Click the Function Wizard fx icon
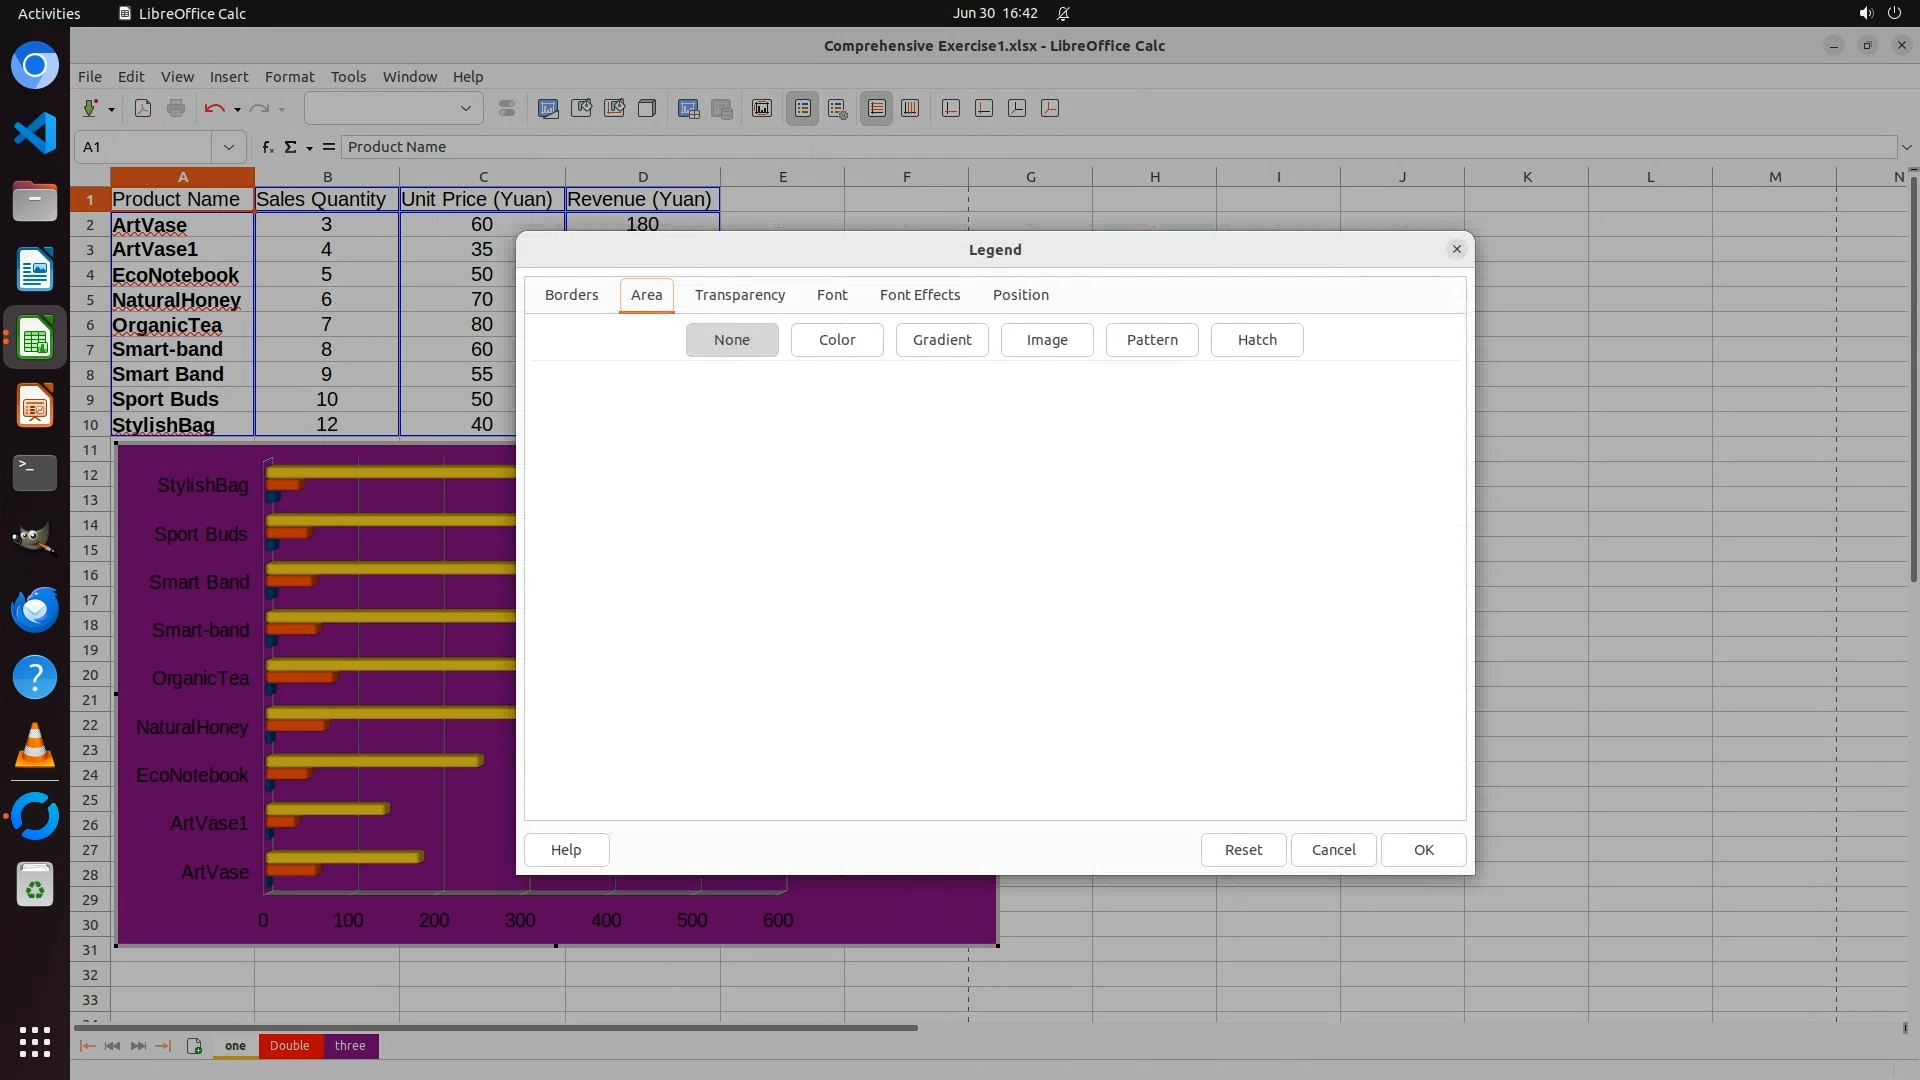The image size is (1920, 1080). [267, 147]
